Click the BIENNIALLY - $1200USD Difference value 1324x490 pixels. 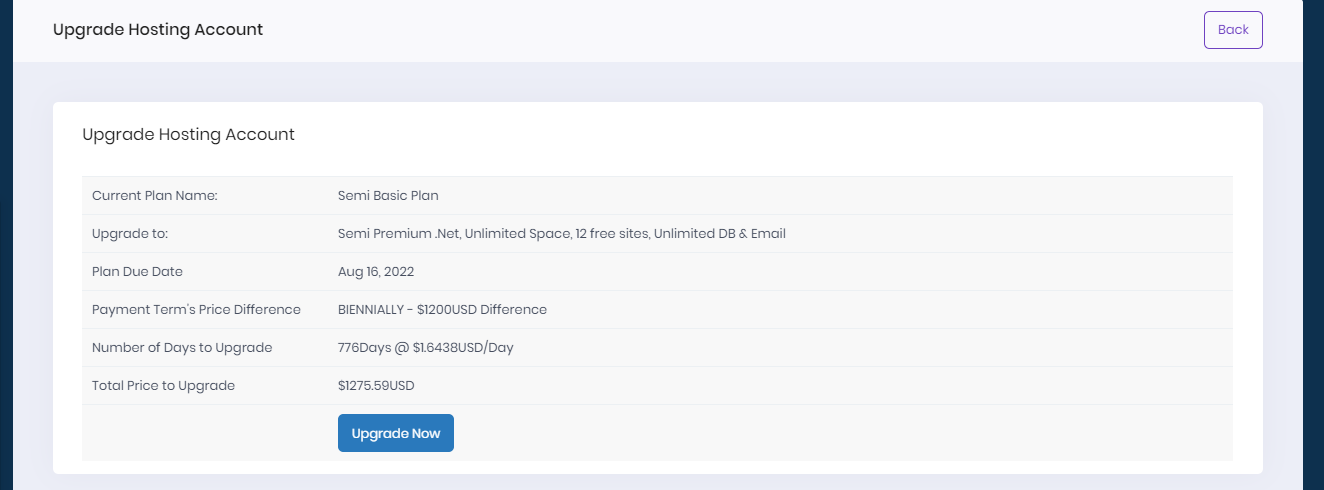click(x=442, y=310)
